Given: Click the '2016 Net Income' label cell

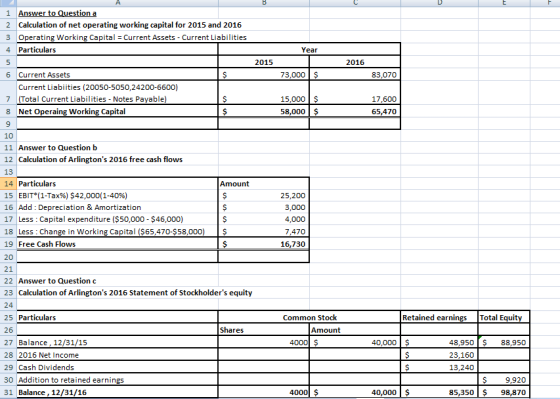Looking at the screenshot, I should tap(117, 355).
